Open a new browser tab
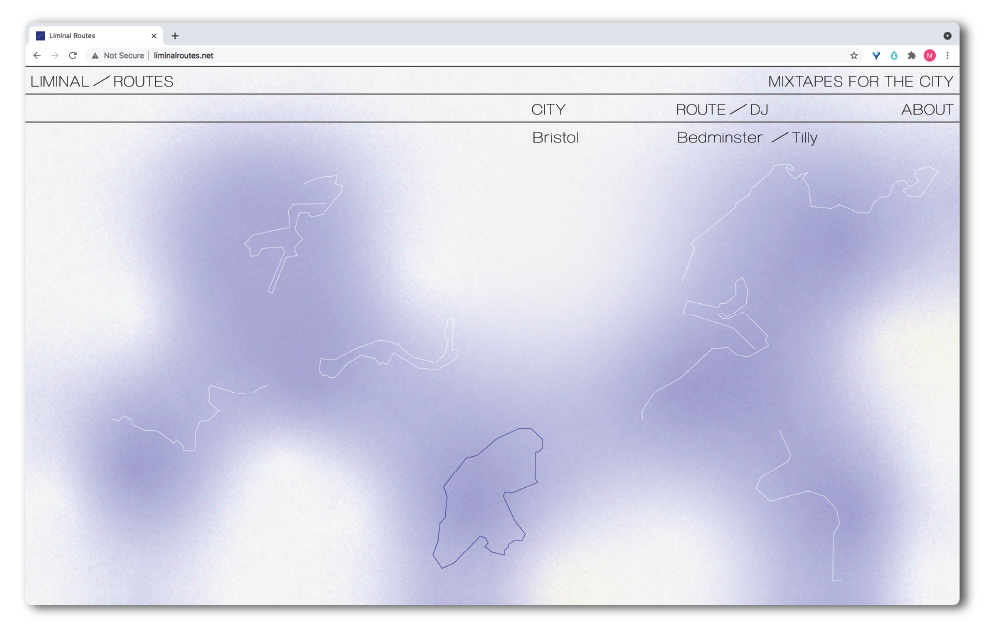985x629 pixels. click(175, 36)
